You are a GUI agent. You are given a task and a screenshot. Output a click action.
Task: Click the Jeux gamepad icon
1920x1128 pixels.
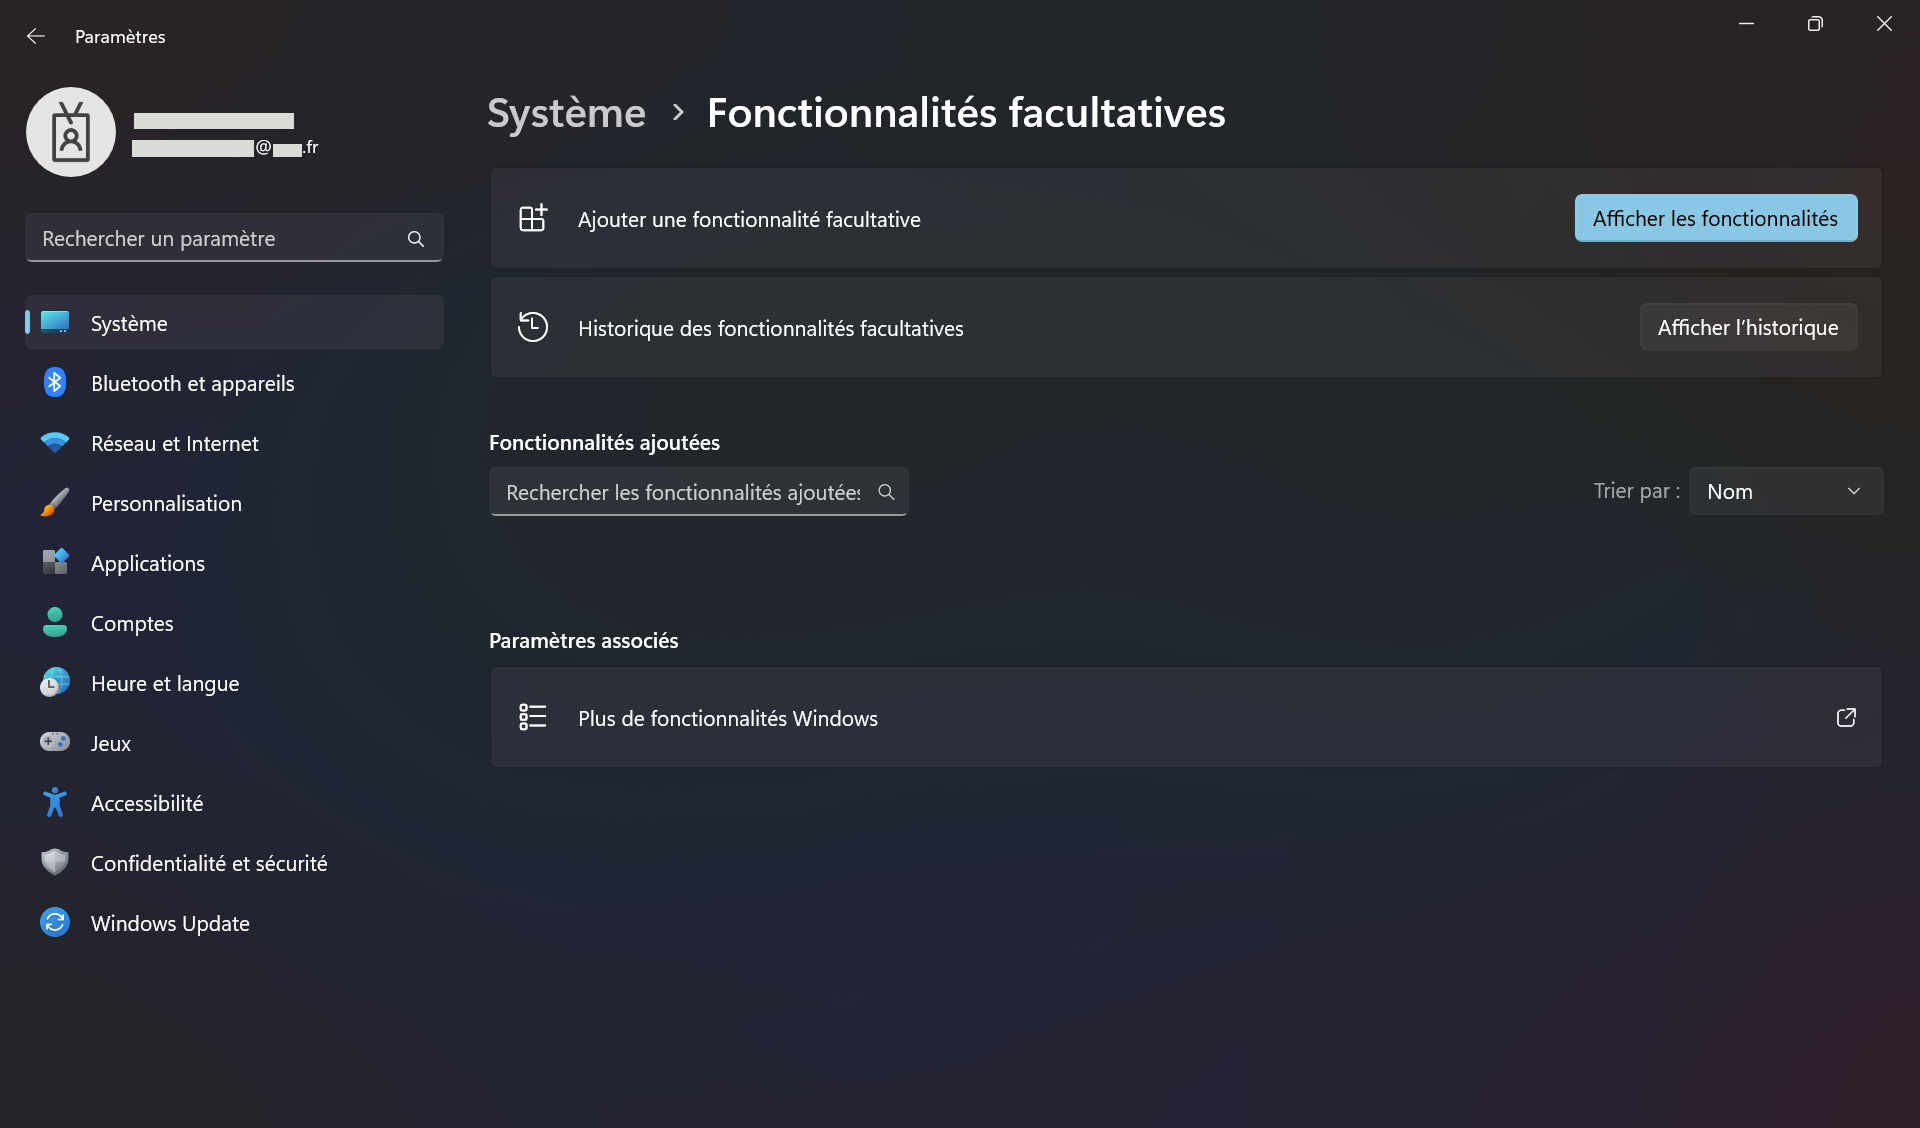pos(55,742)
